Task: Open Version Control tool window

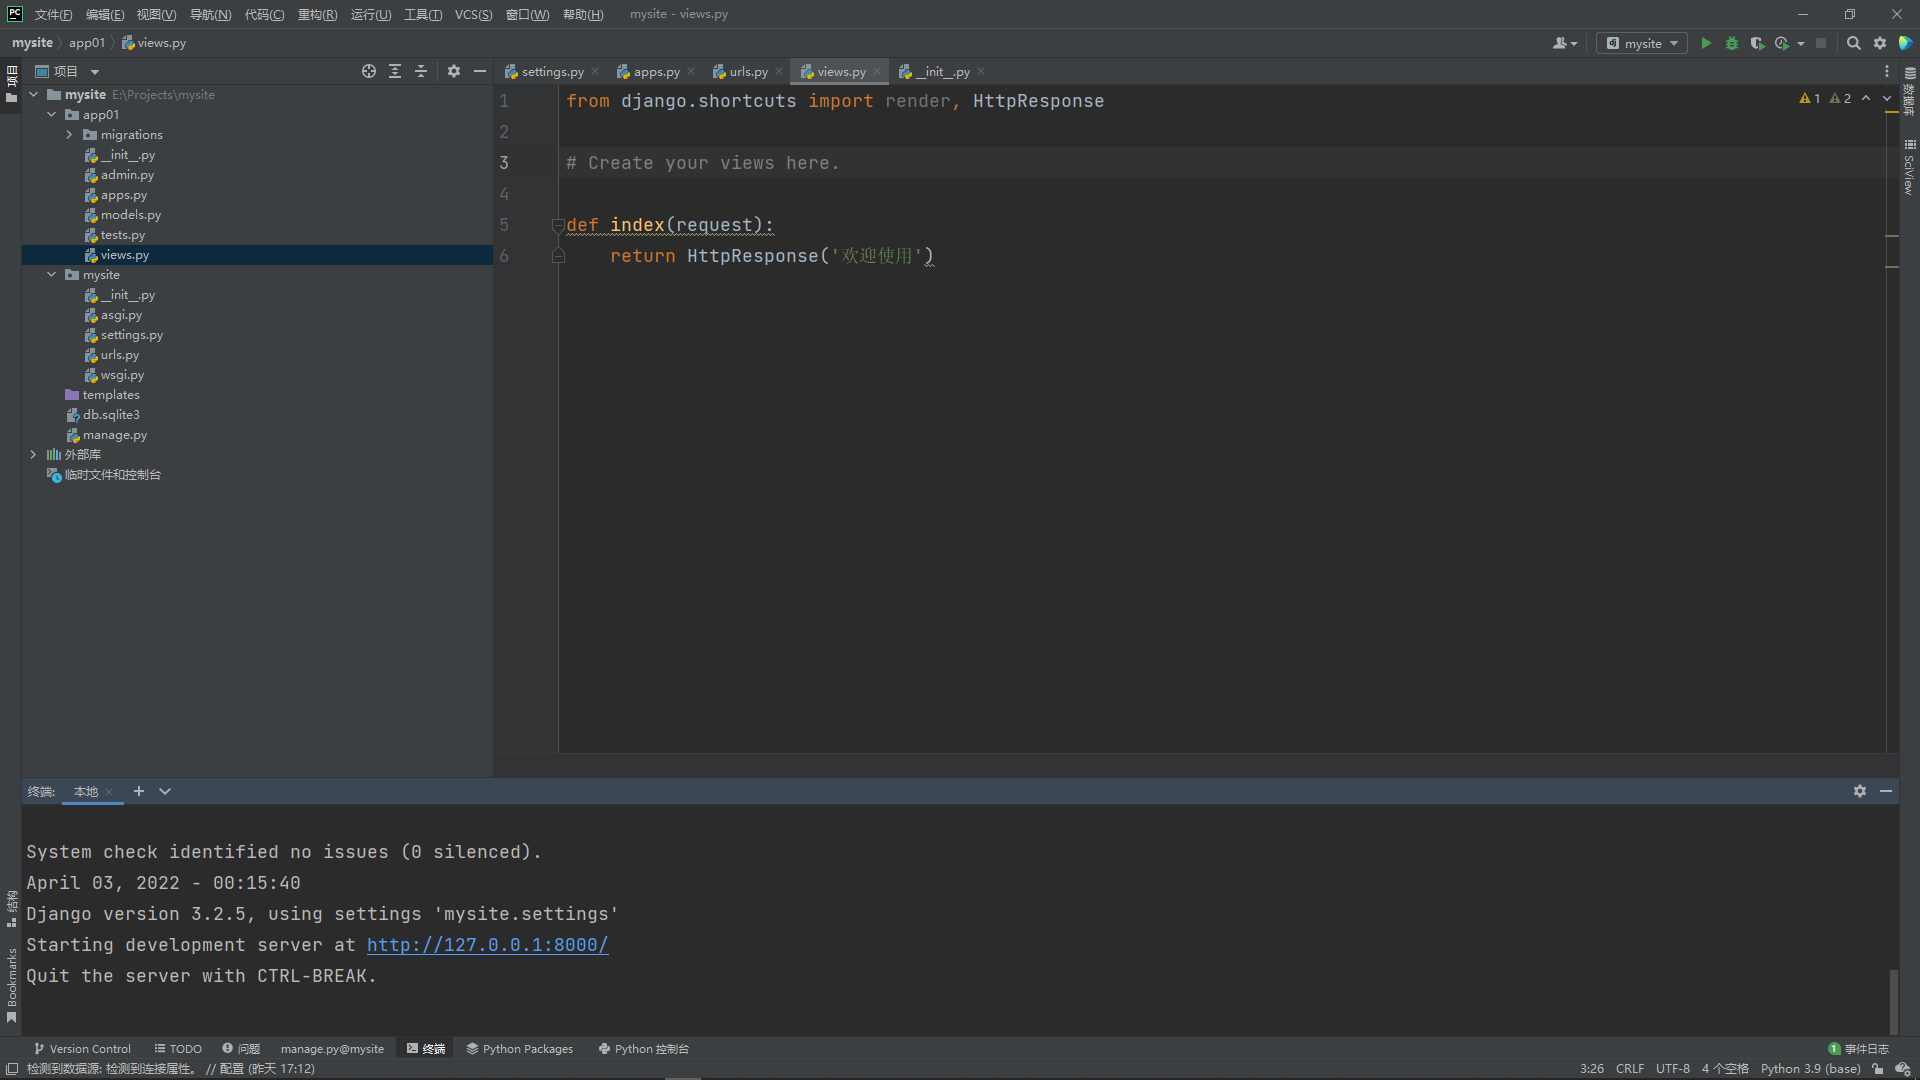Action: coord(82,1048)
